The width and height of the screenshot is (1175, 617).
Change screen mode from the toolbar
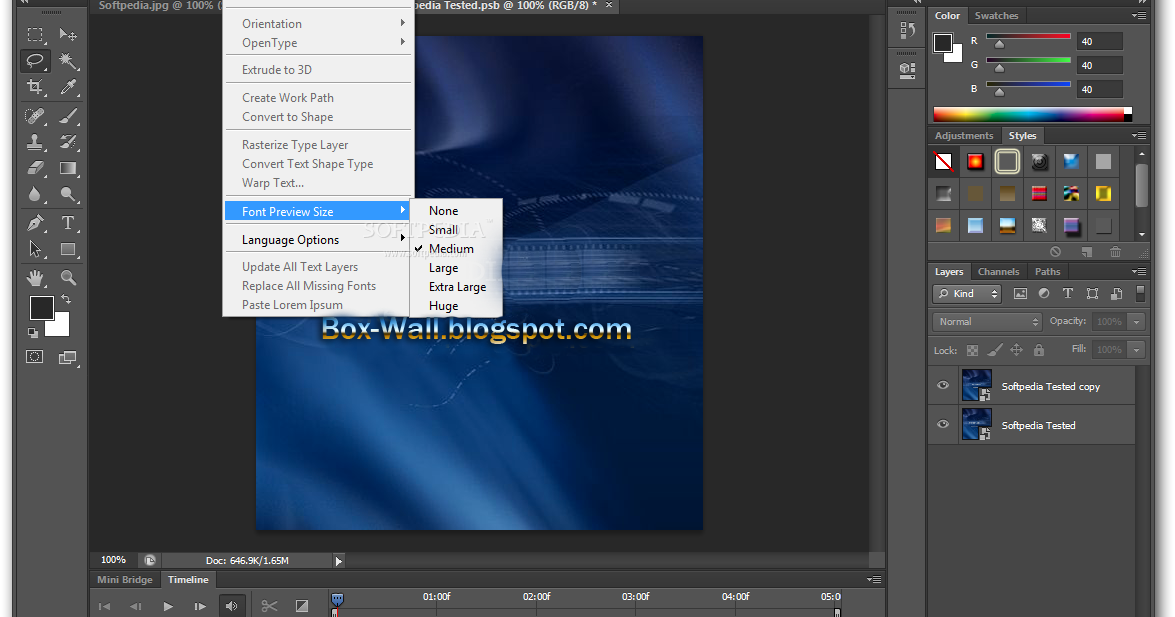point(68,358)
